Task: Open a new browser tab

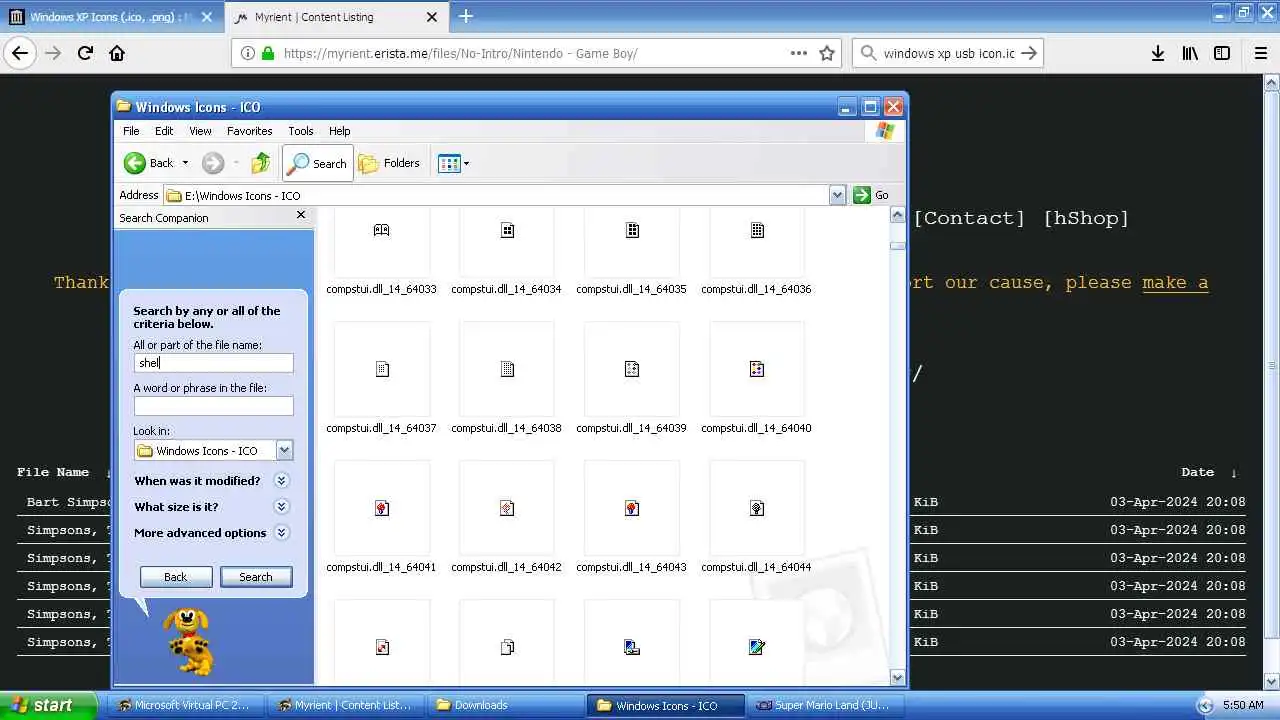Action: 466,16
